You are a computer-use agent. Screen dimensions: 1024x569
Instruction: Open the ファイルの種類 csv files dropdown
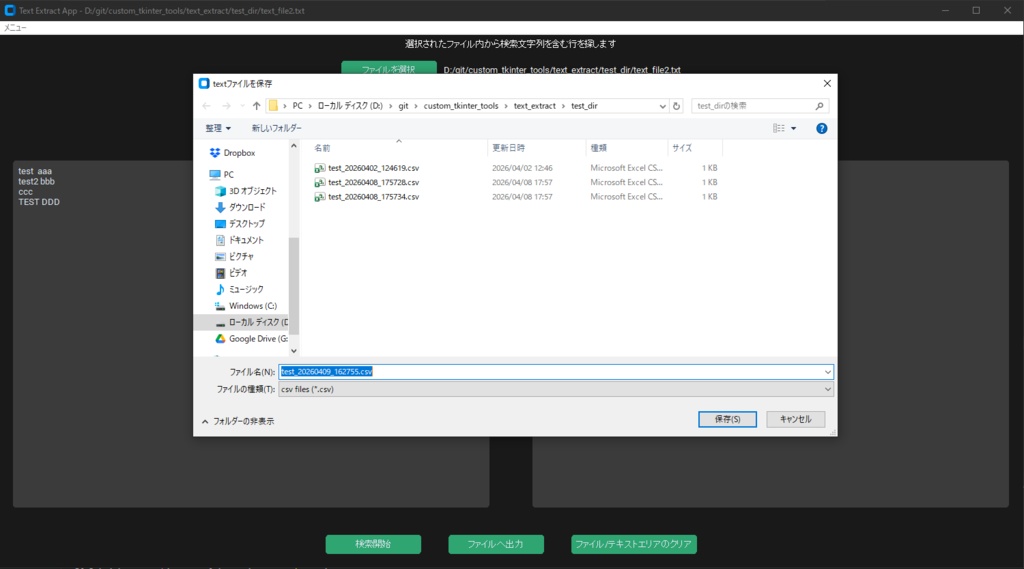click(x=556, y=389)
